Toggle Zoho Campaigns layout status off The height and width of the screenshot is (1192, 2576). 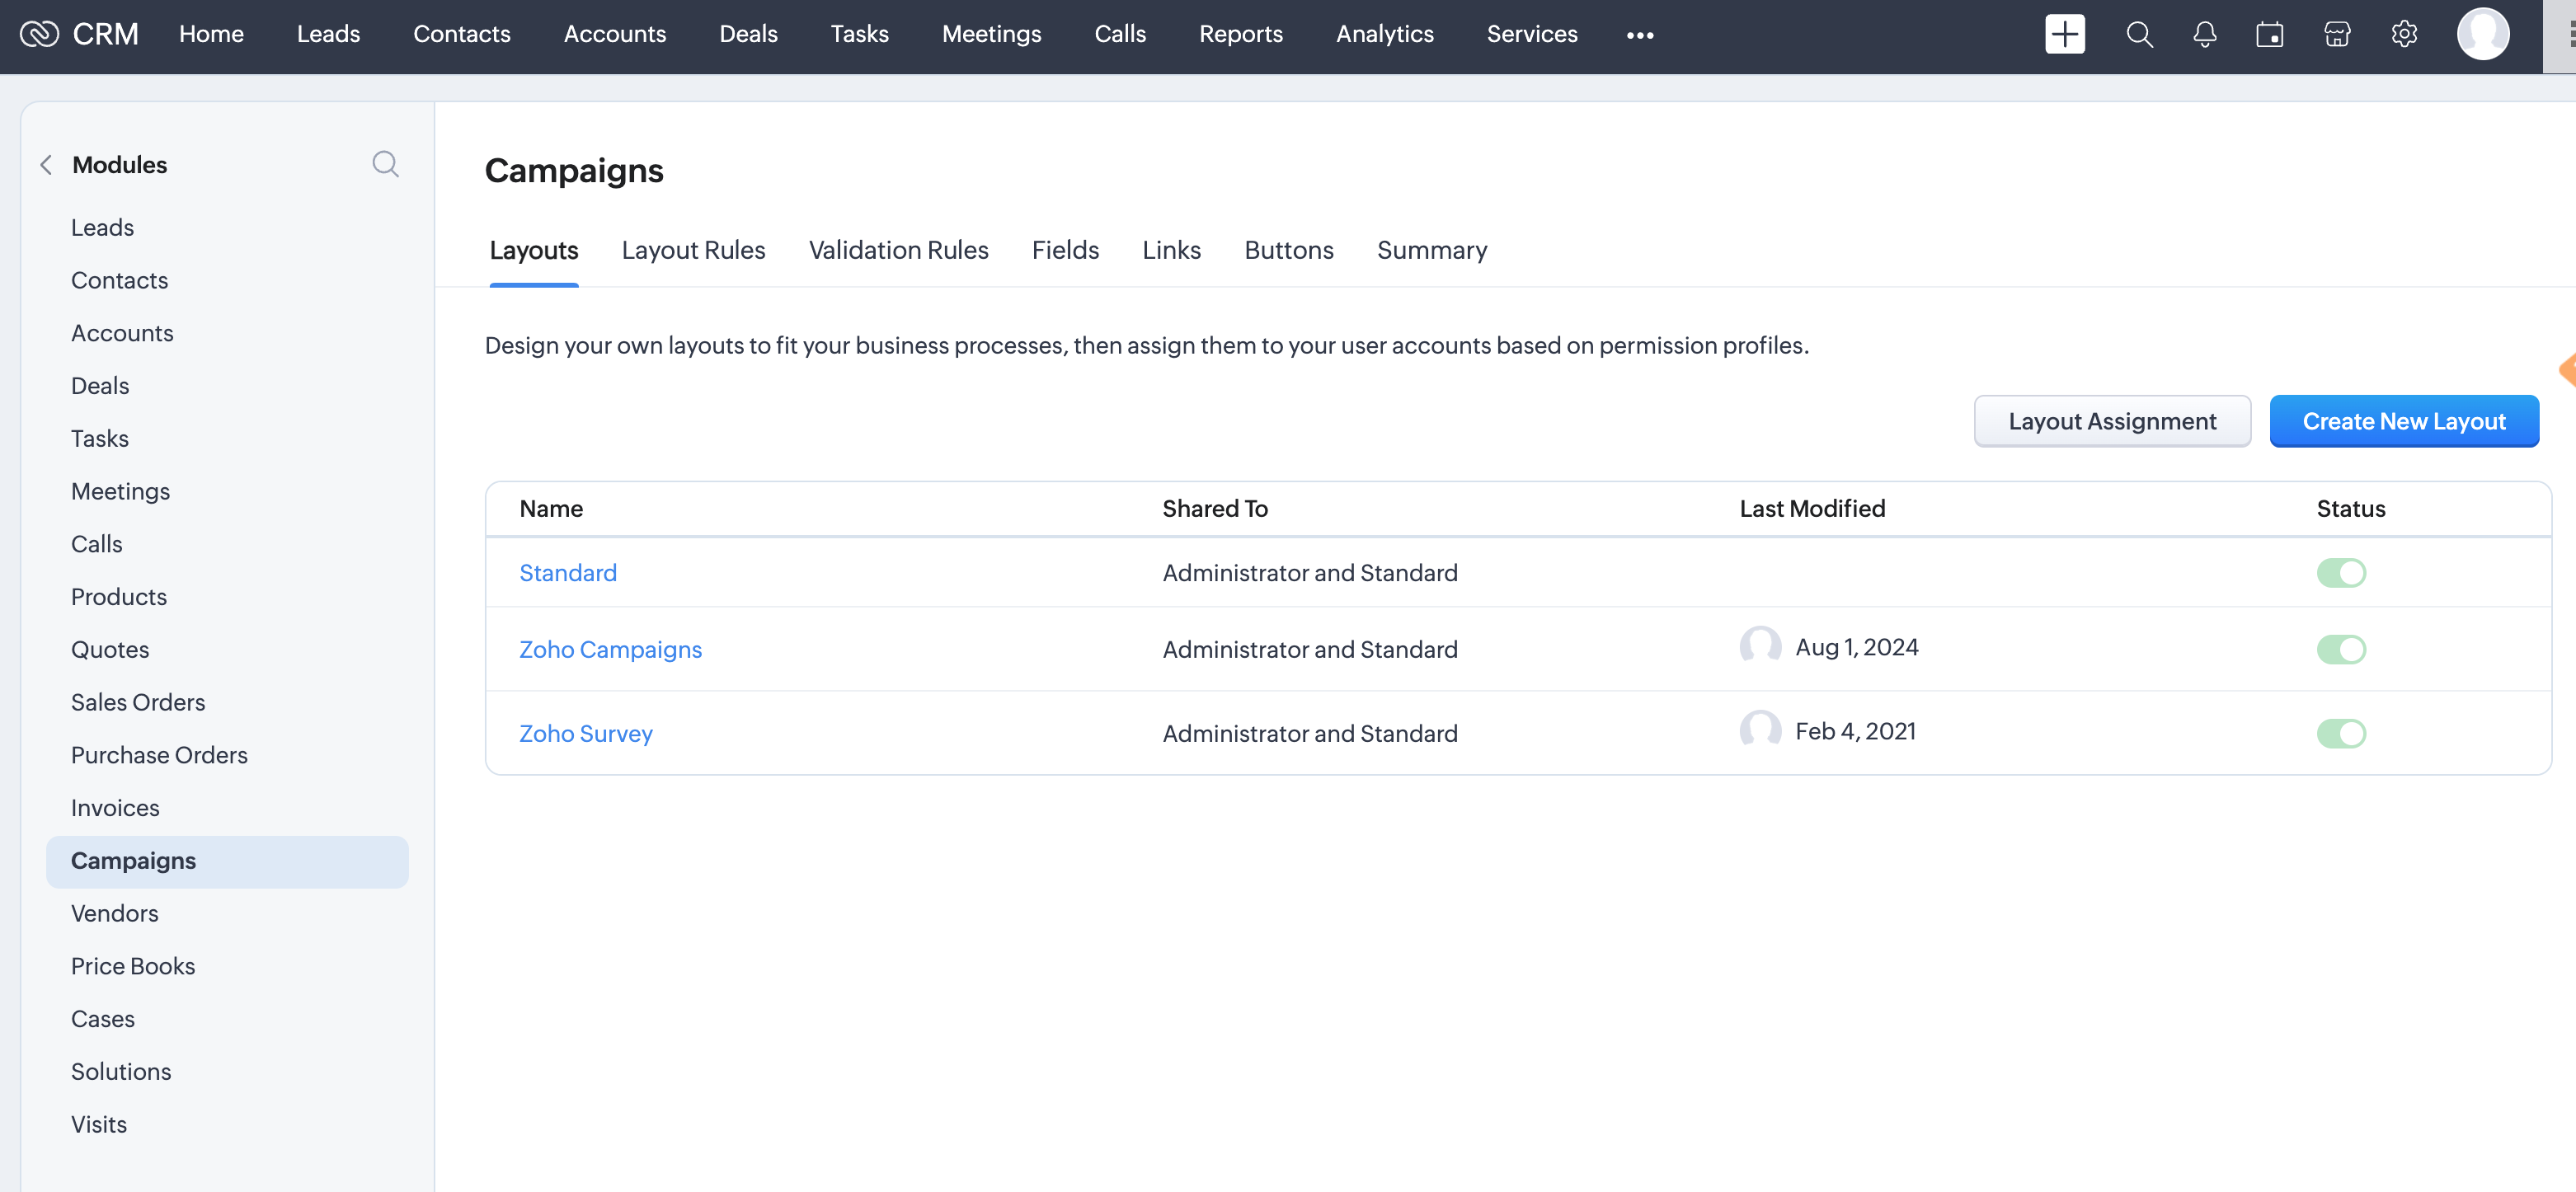[x=2341, y=650]
